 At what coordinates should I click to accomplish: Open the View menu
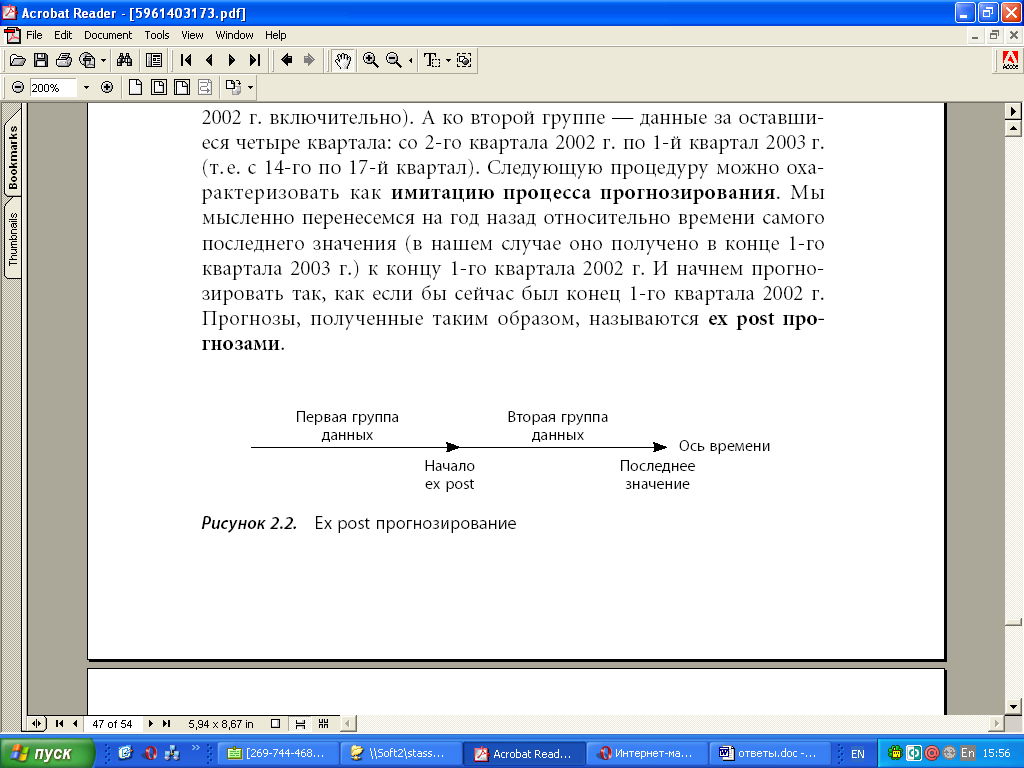(x=192, y=35)
